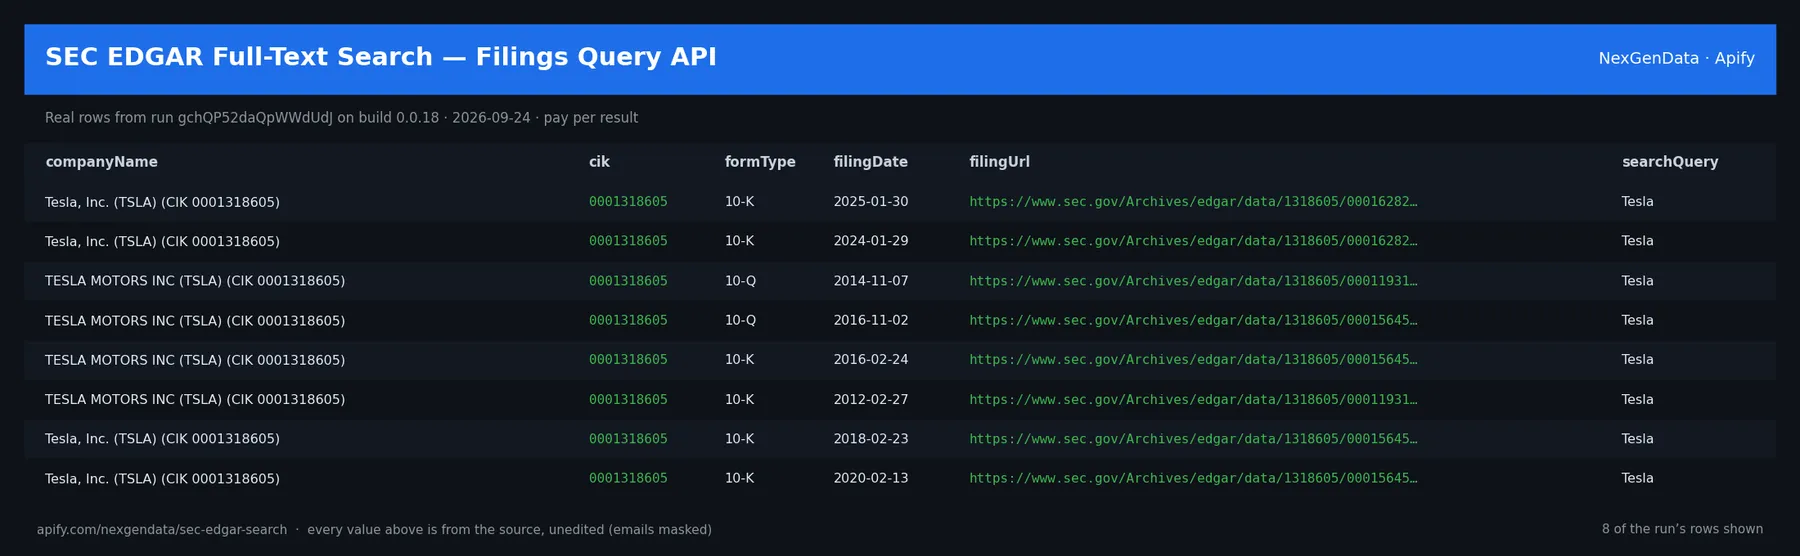Click the cik 0001318605 in the 2016-02-24 row
Screen dimensions: 1800x556
[628, 360]
